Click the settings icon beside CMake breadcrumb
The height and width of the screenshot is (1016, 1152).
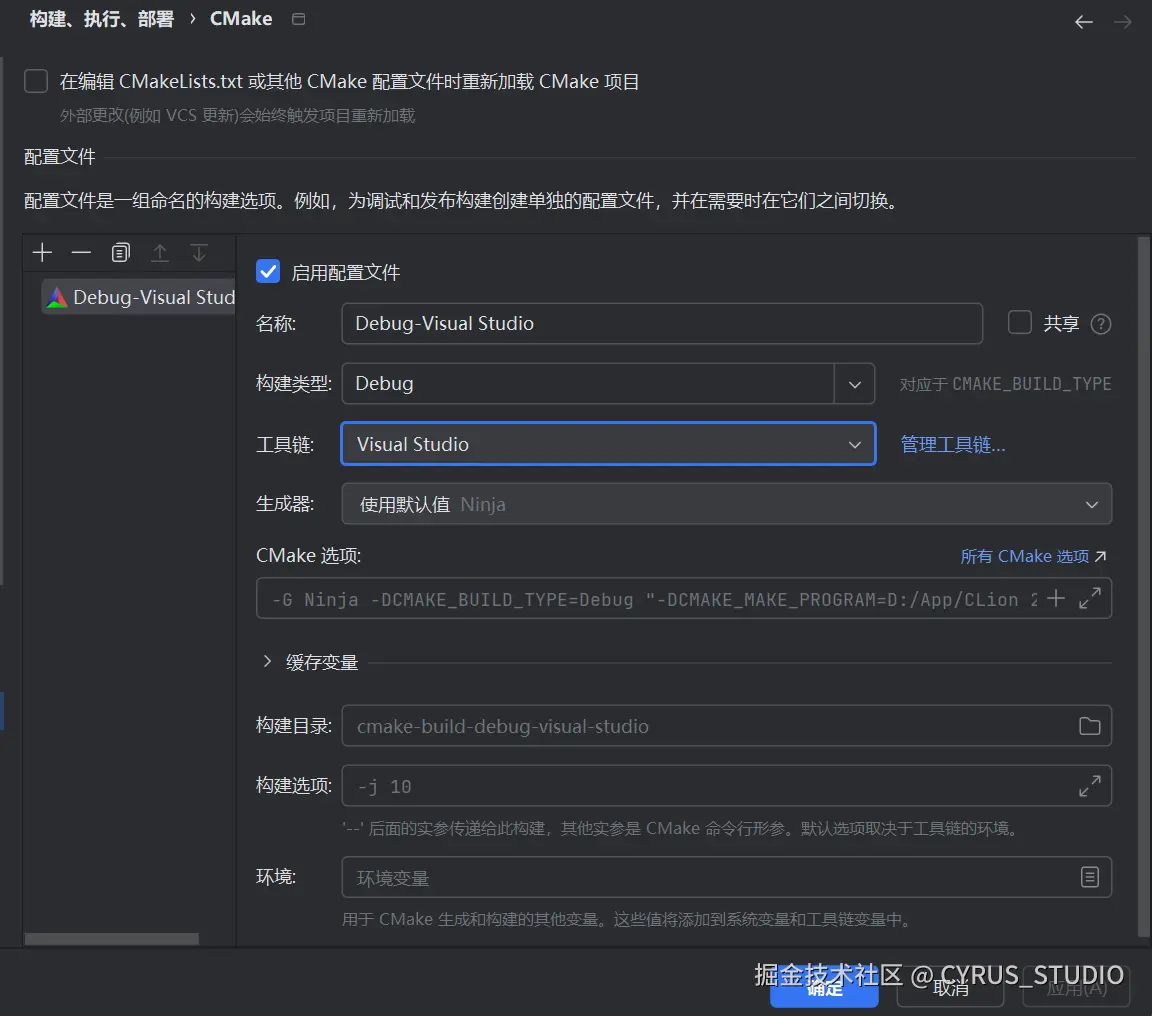(x=298, y=19)
